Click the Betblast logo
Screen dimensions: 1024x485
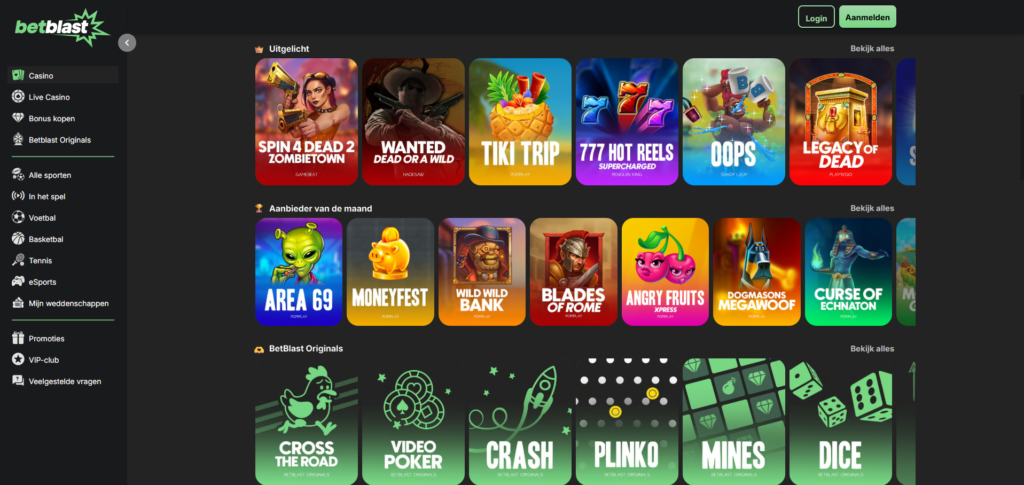[x=62, y=27]
